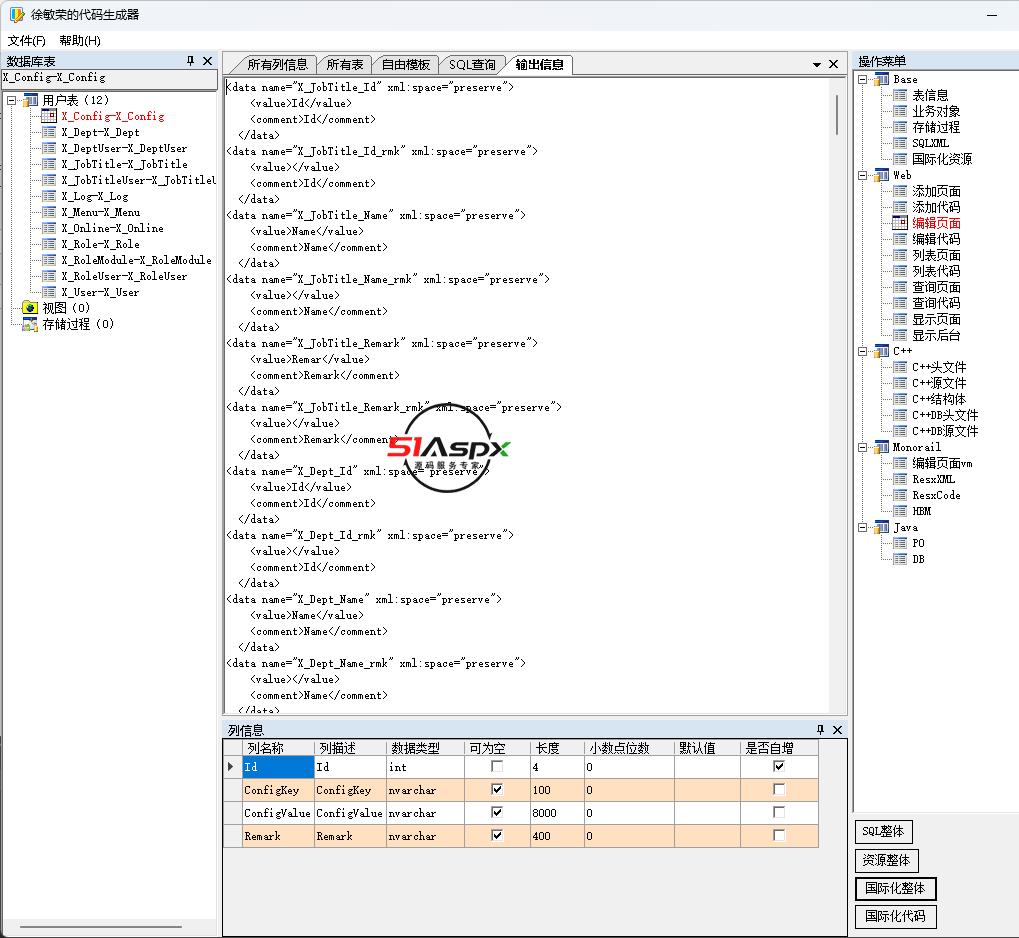Click the X_Online-X_Online table icon
The height and width of the screenshot is (938, 1019).
(x=49, y=228)
